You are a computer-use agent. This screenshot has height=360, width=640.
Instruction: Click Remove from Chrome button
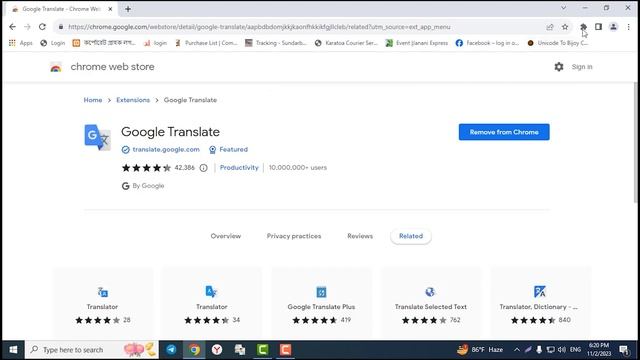(x=504, y=132)
